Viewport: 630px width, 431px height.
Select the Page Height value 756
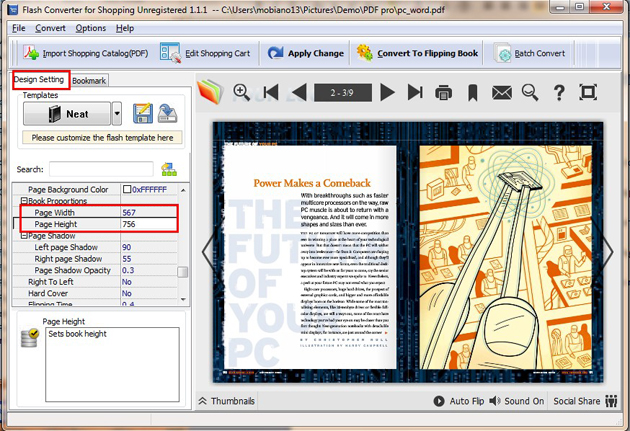149,224
